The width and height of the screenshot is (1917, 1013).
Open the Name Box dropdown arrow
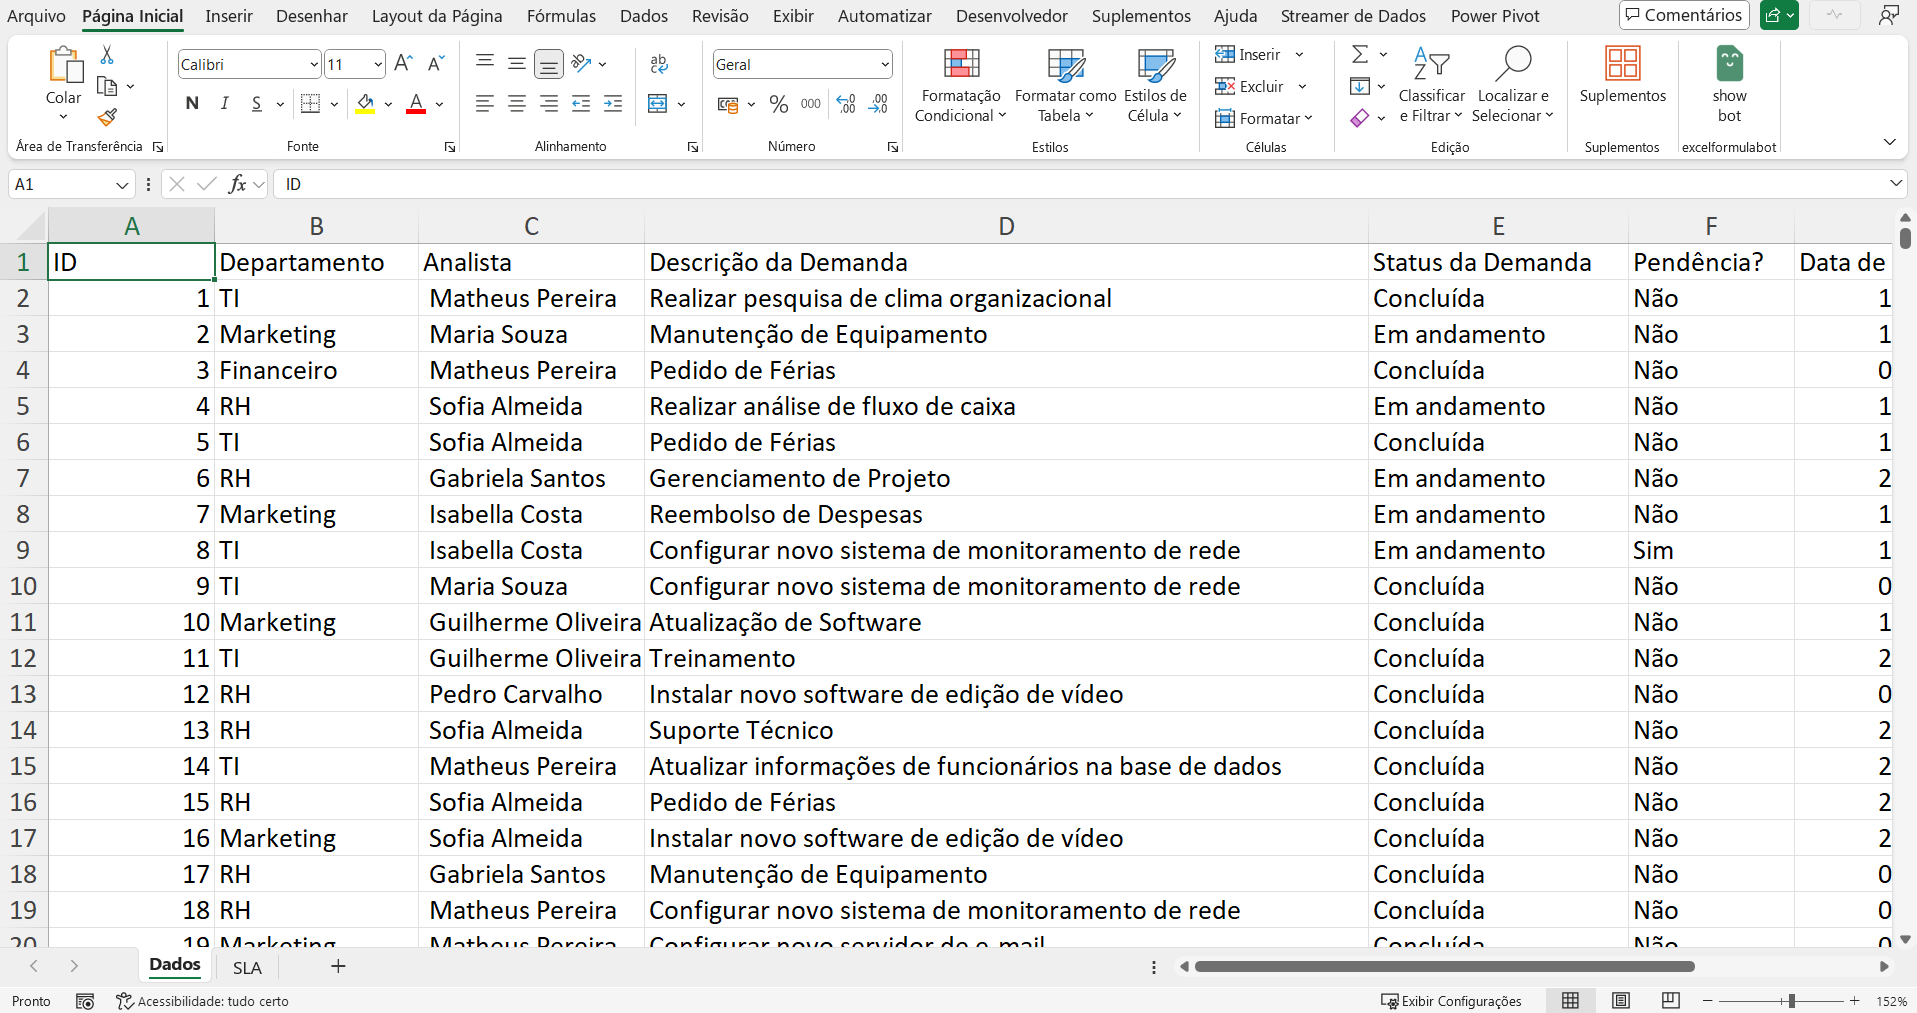(122, 185)
